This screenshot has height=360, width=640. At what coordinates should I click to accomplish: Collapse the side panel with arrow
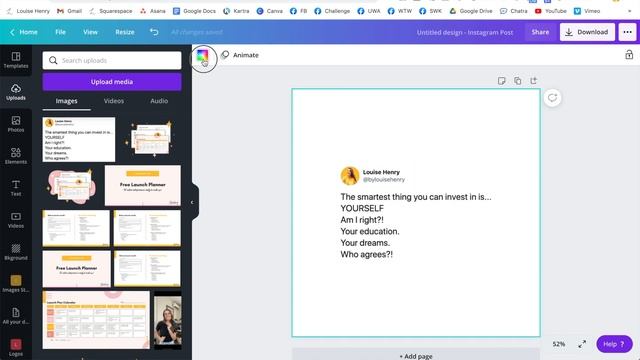pos(192,202)
